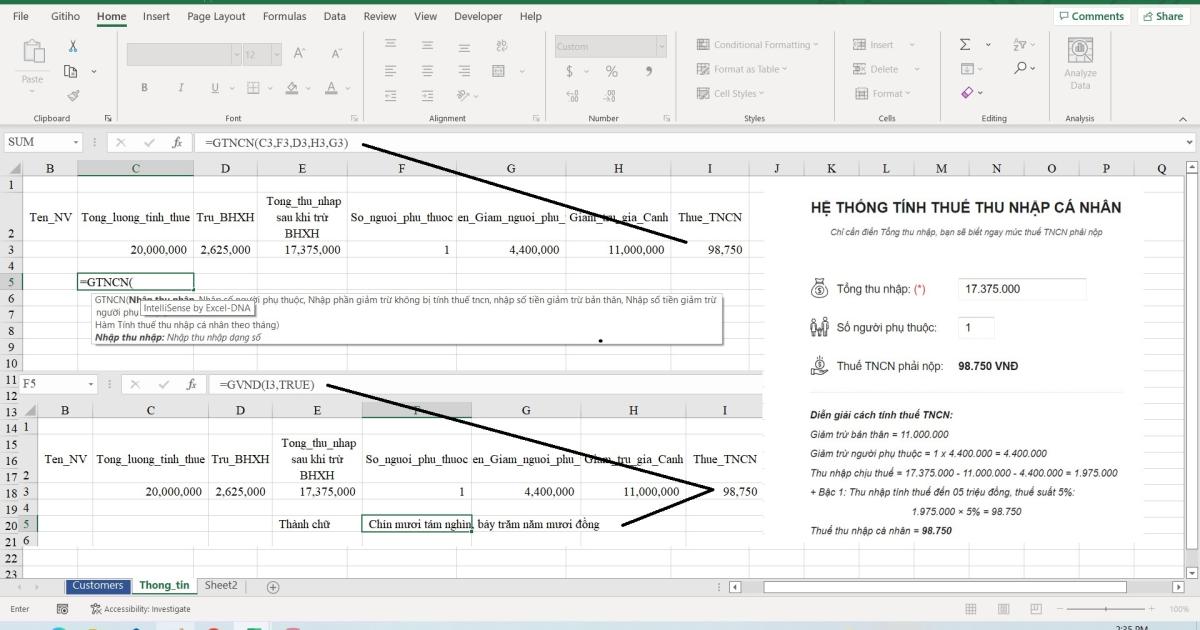Toggle Bold formatting
The width and height of the screenshot is (1200, 630).
(x=144, y=88)
